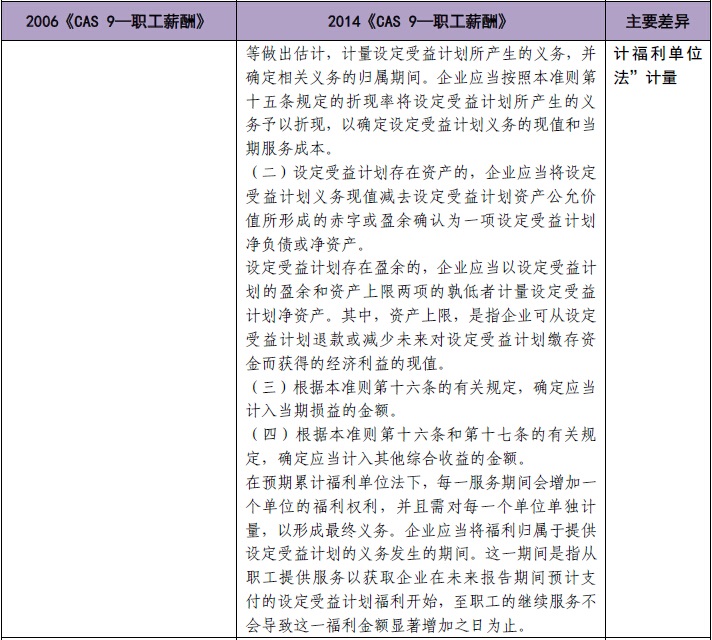Click the line starting 职工提供服务以获取企业
The width and height of the screenshot is (712, 640).
(420, 578)
